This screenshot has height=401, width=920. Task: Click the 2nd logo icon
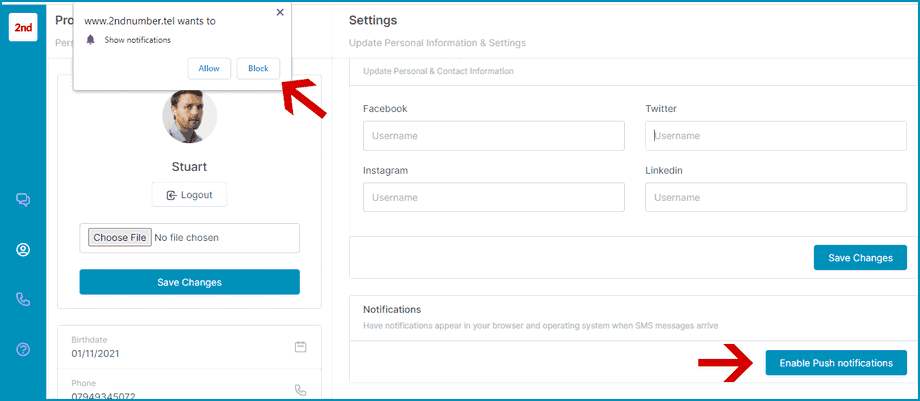click(x=23, y=27)
